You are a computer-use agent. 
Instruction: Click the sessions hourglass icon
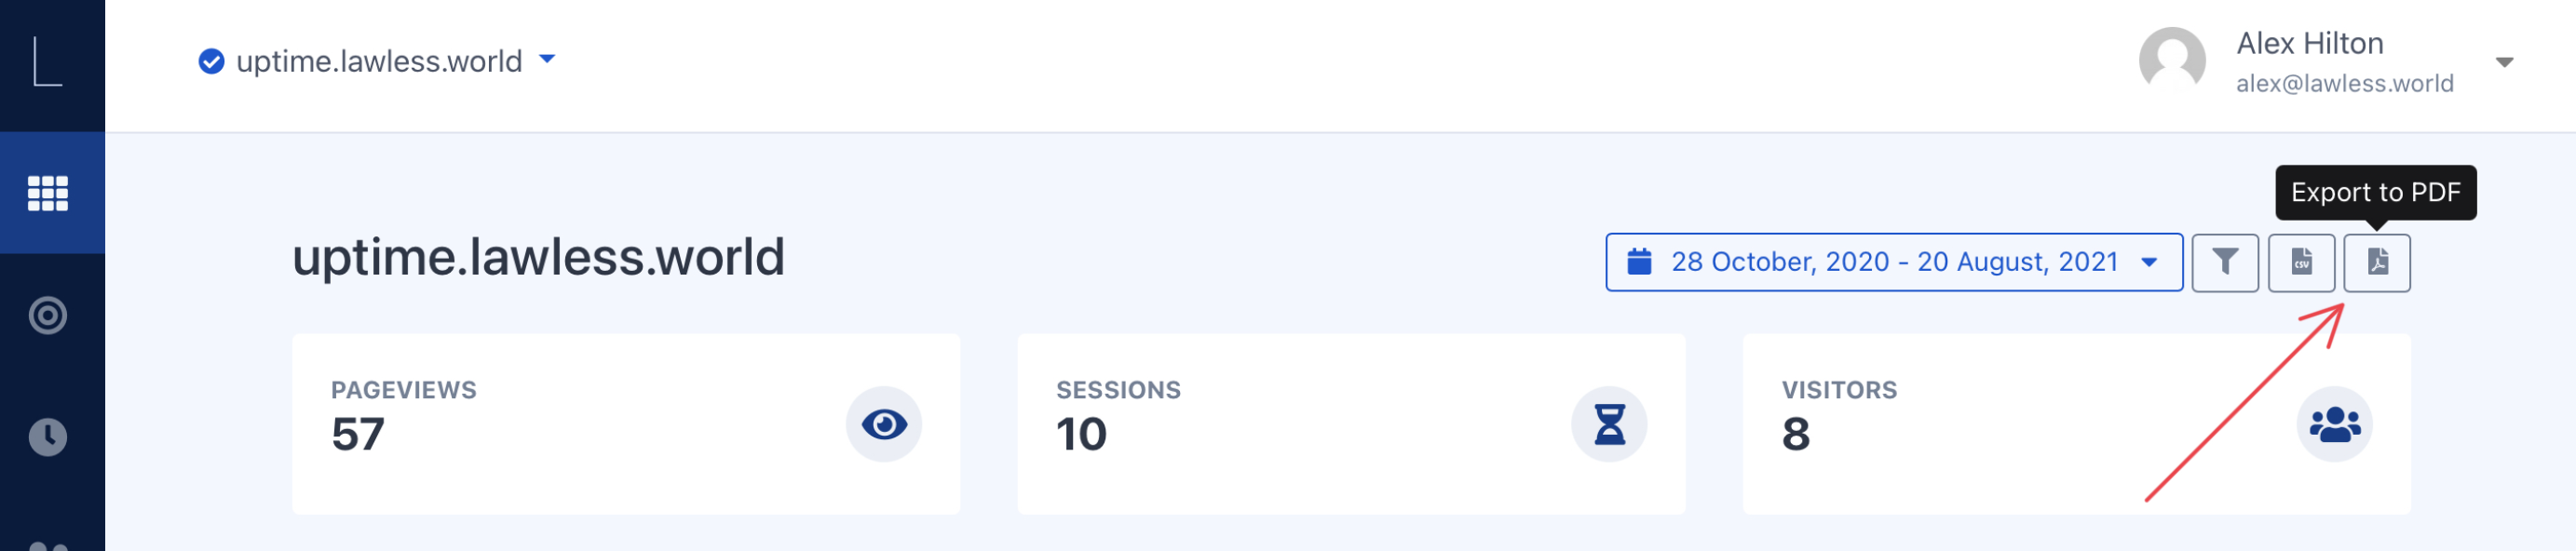1608,424
